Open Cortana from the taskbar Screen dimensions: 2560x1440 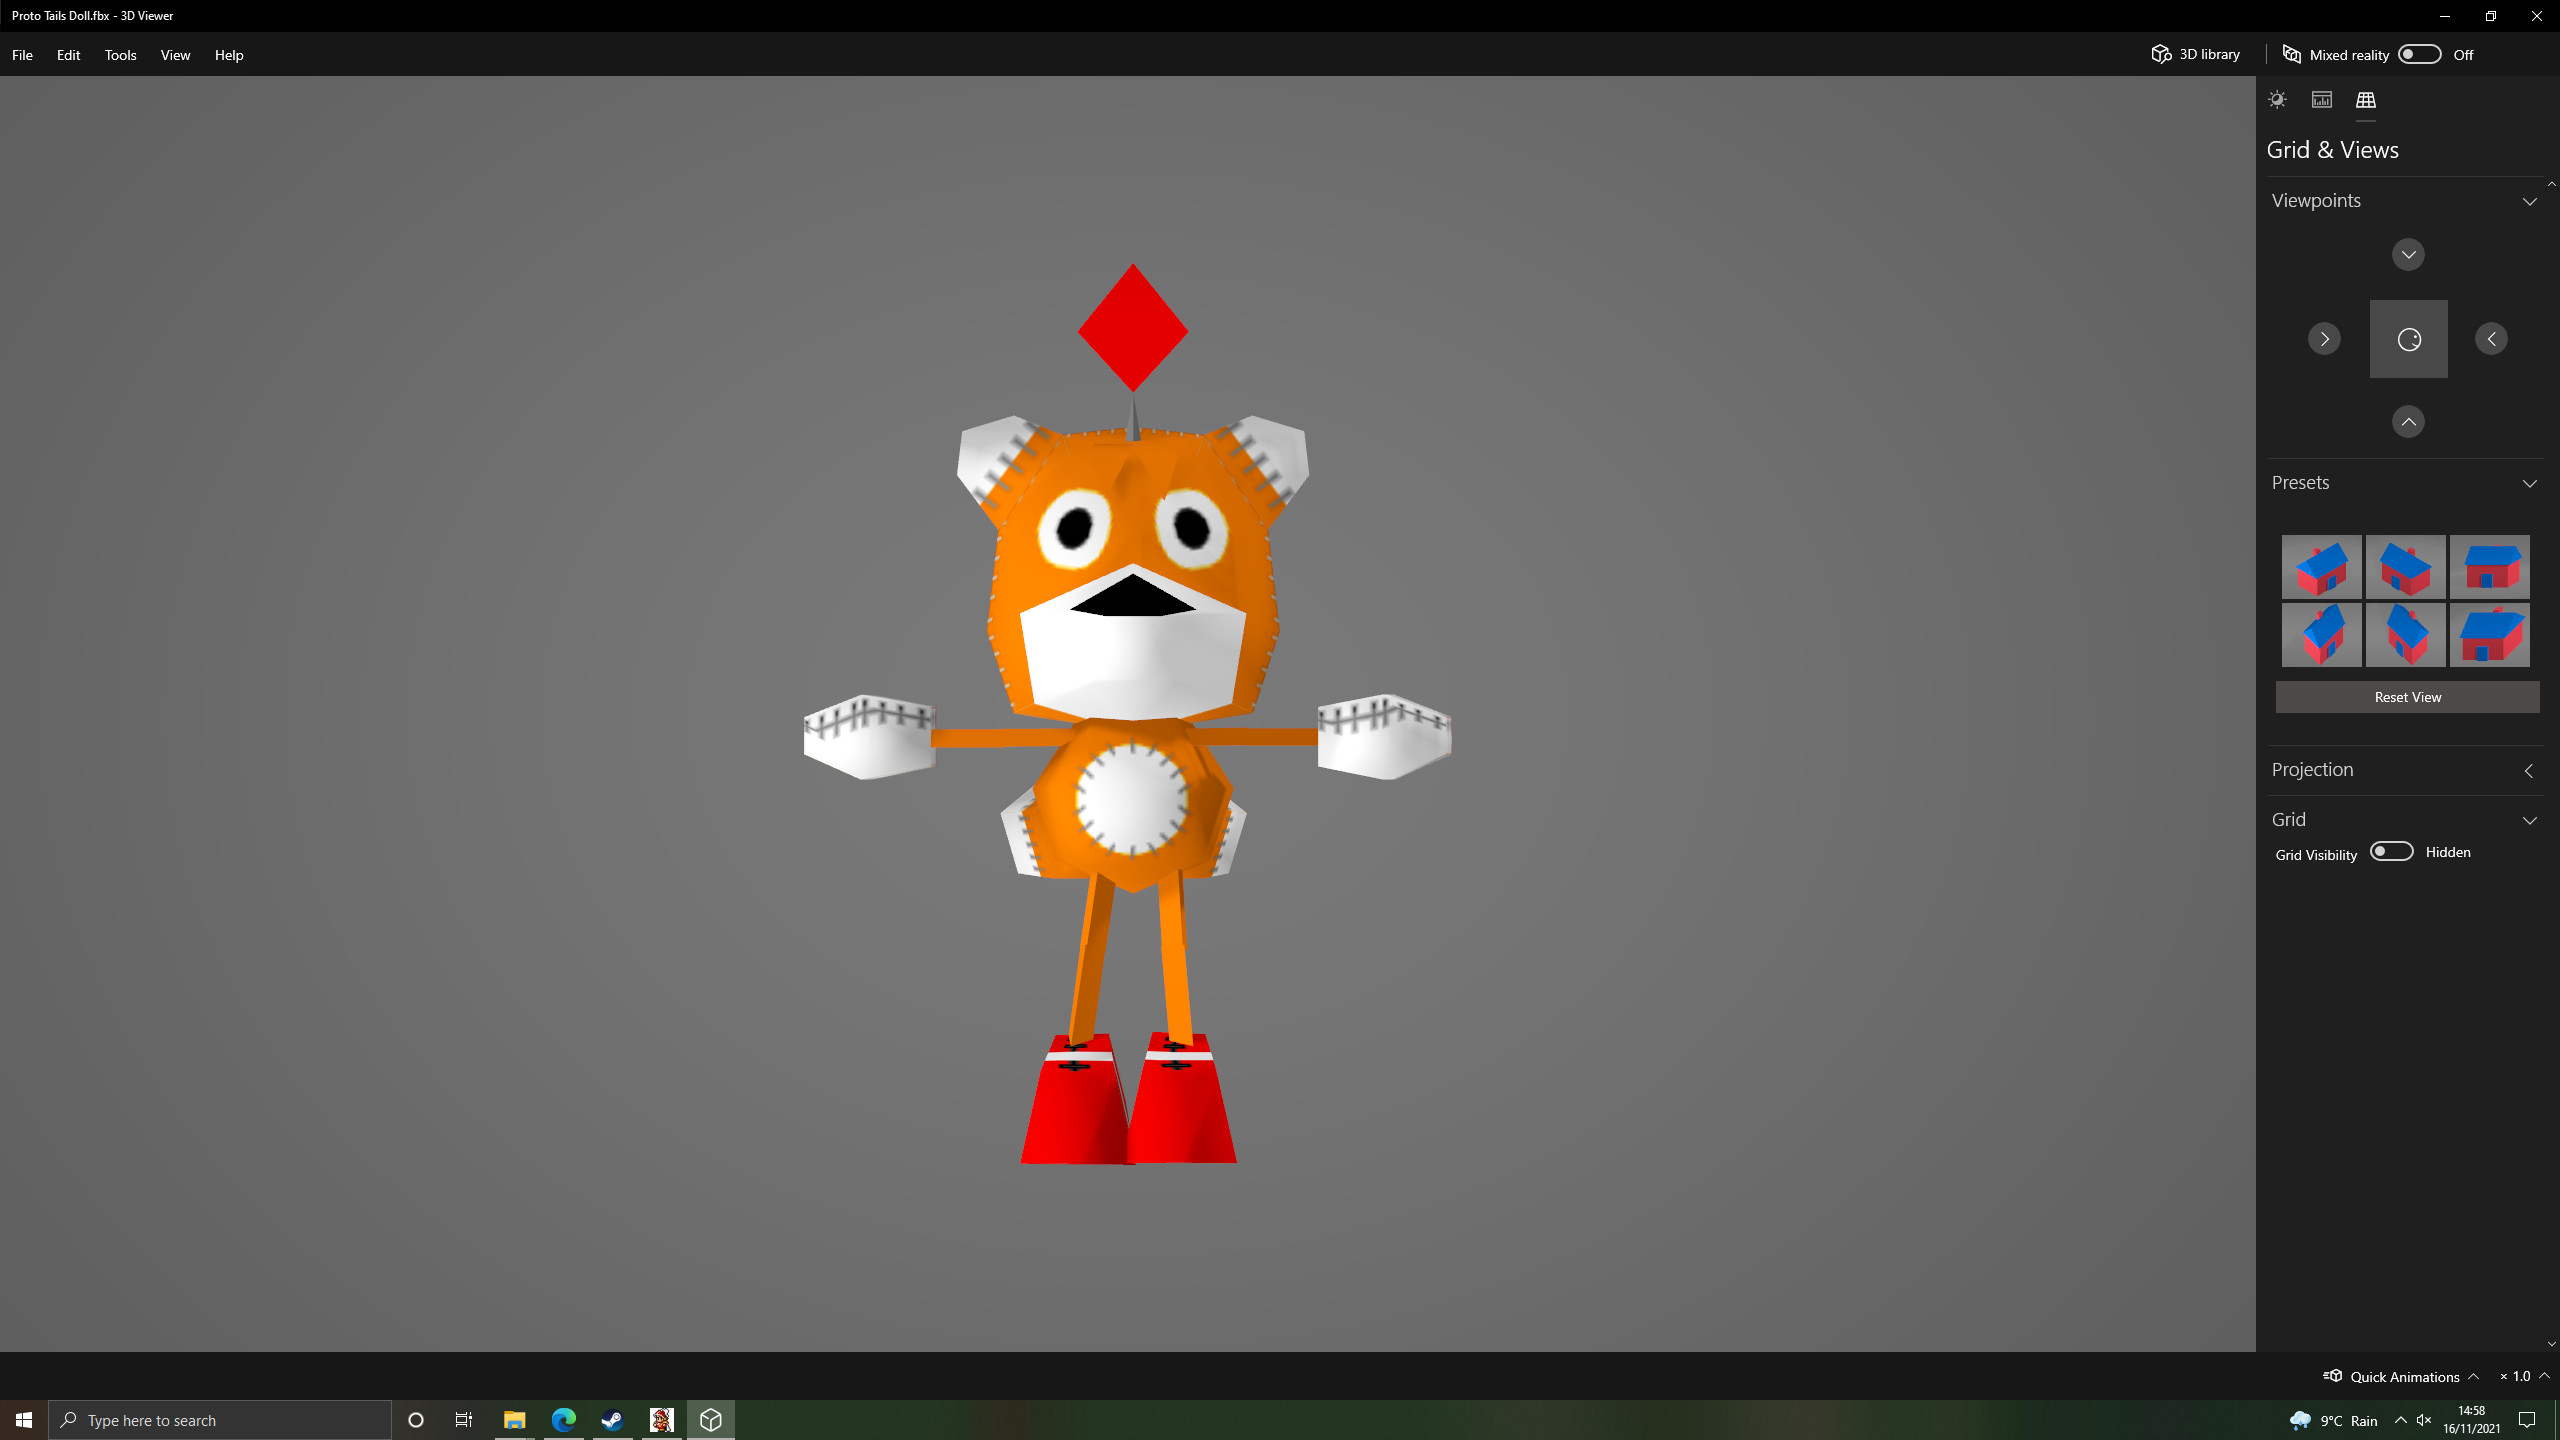point(416,1420)
